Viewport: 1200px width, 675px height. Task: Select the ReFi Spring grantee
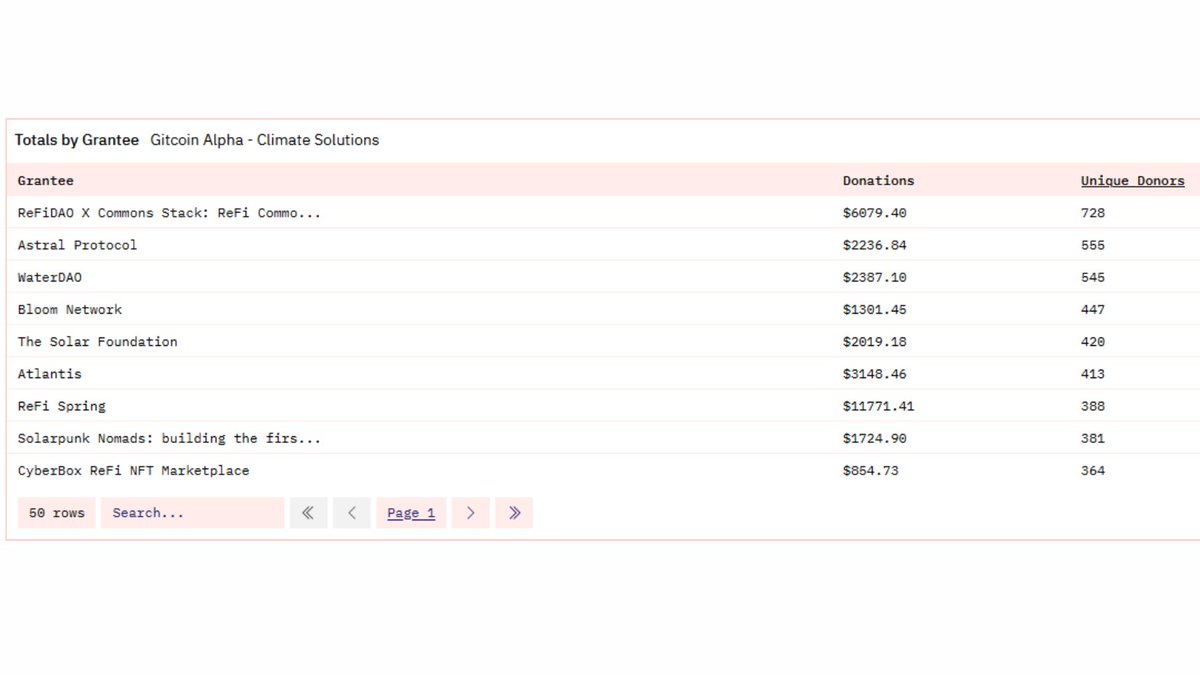pyautogui.click(x=61, y=406)
